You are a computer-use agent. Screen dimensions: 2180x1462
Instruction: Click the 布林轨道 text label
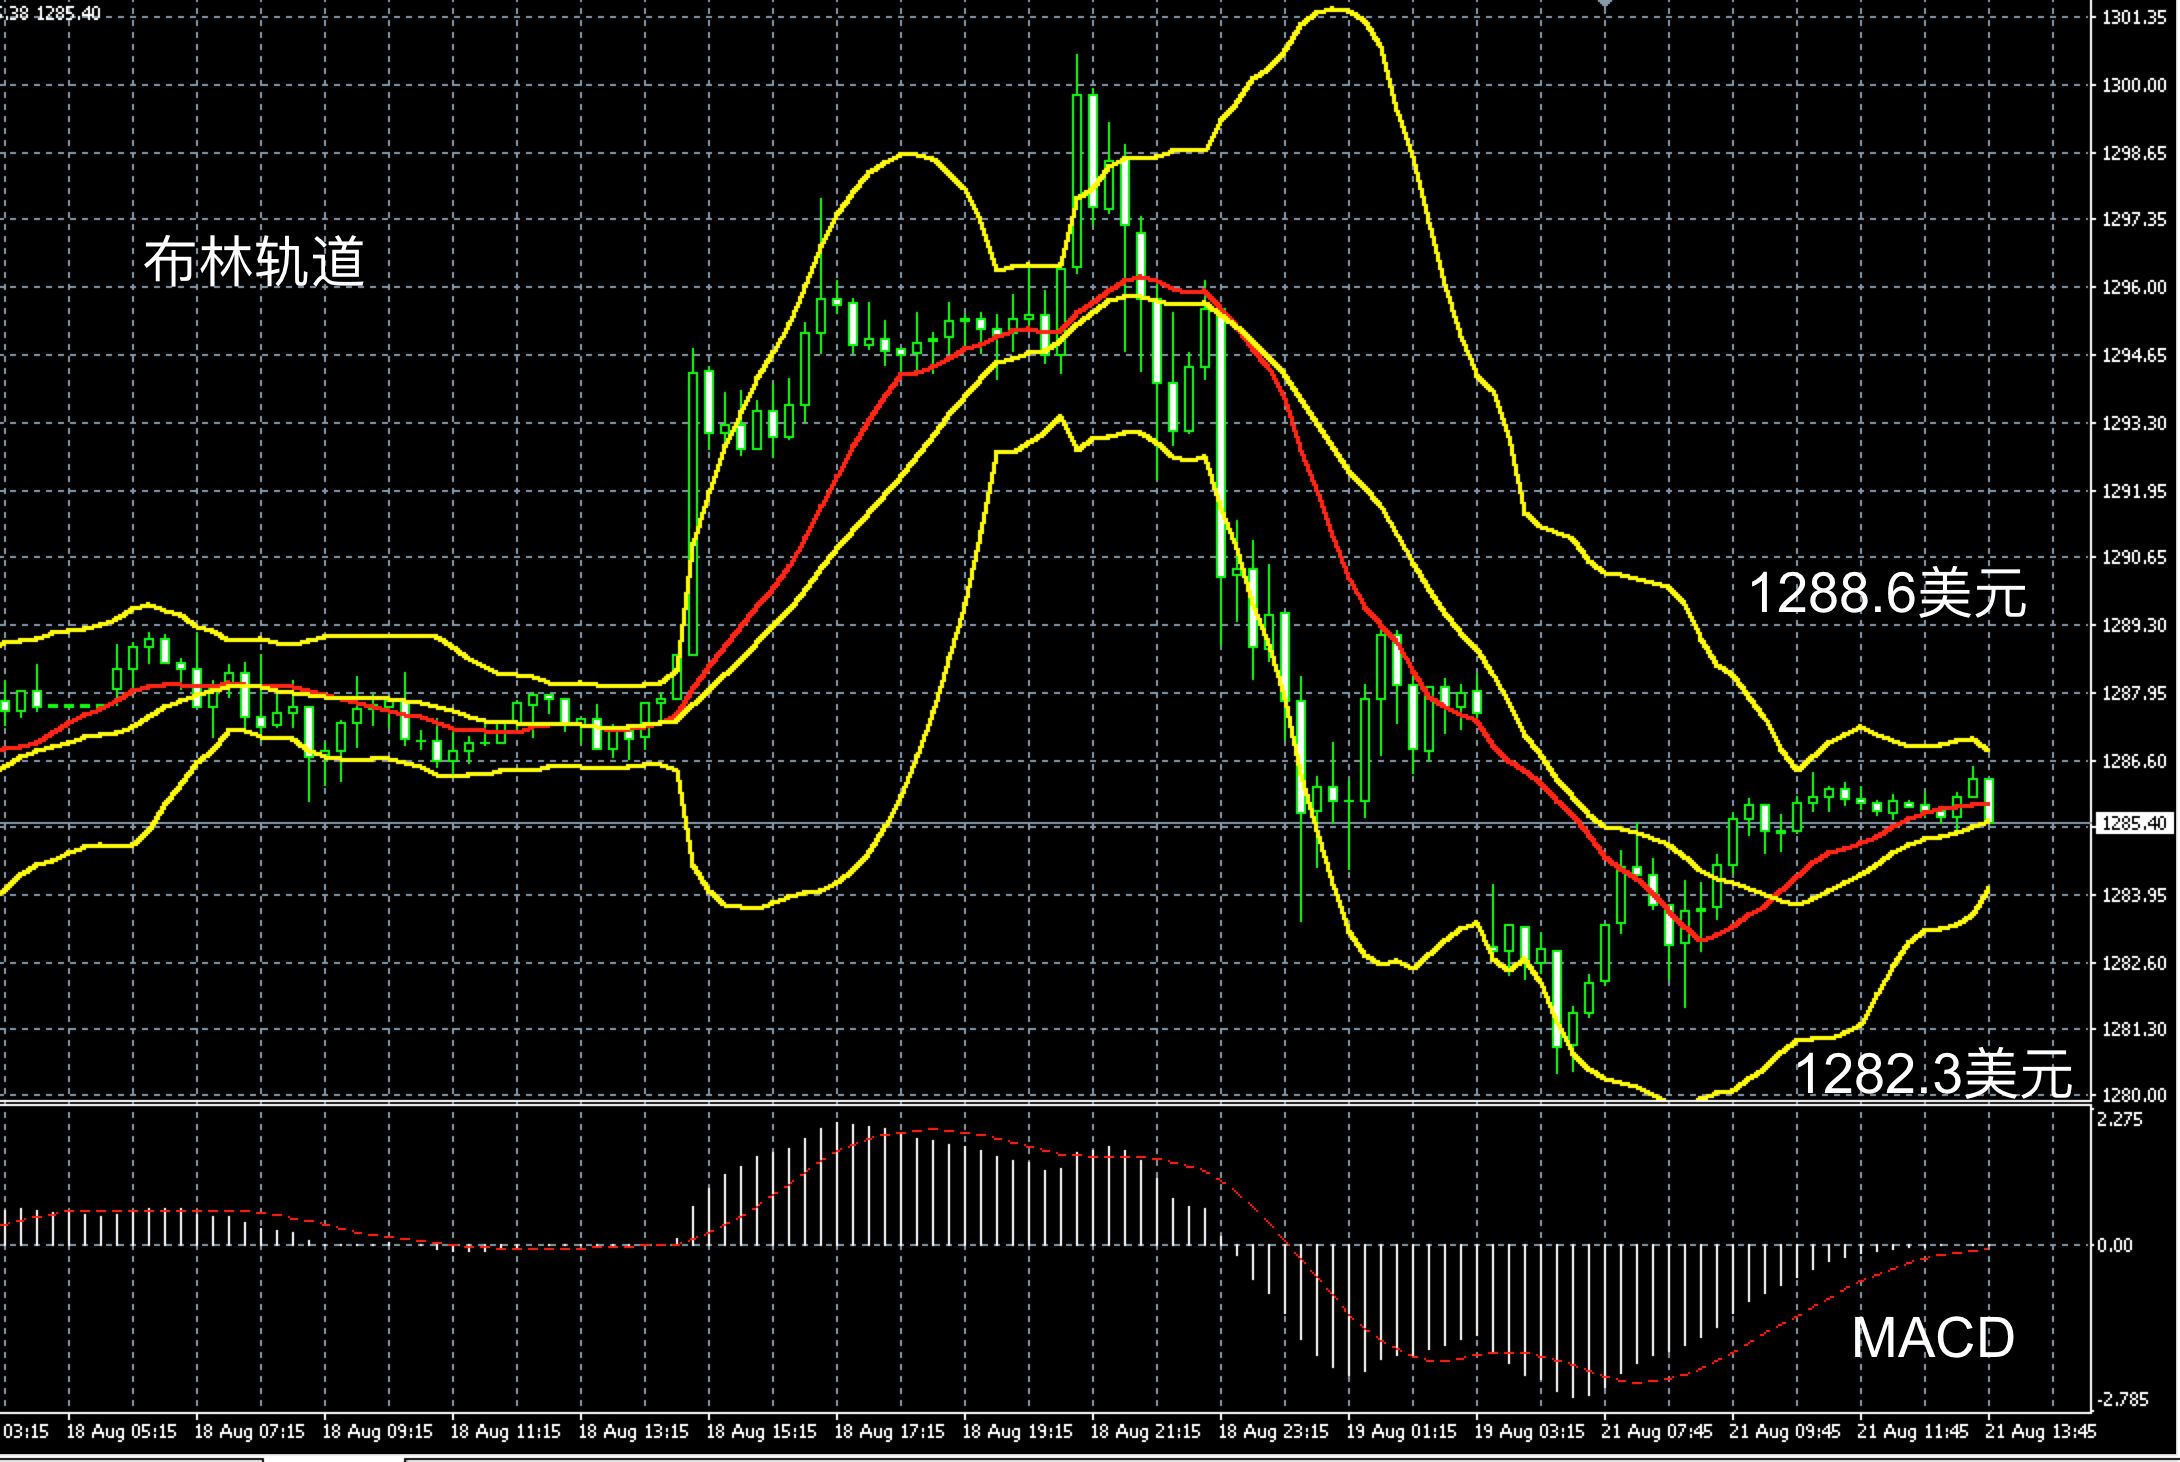pos(254,262)
